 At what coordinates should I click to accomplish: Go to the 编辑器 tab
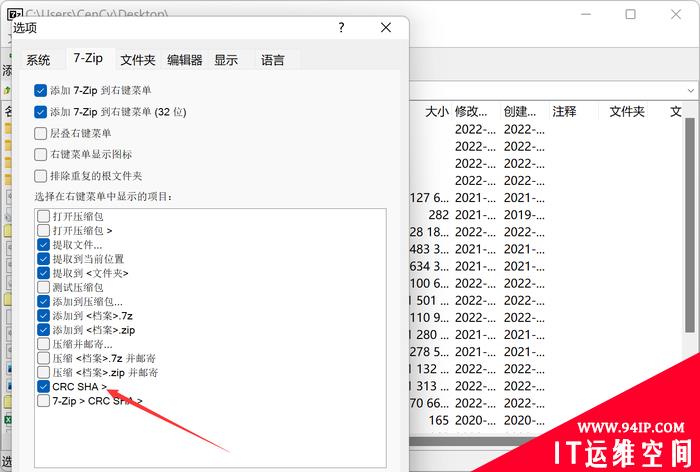tap(184, 60)
